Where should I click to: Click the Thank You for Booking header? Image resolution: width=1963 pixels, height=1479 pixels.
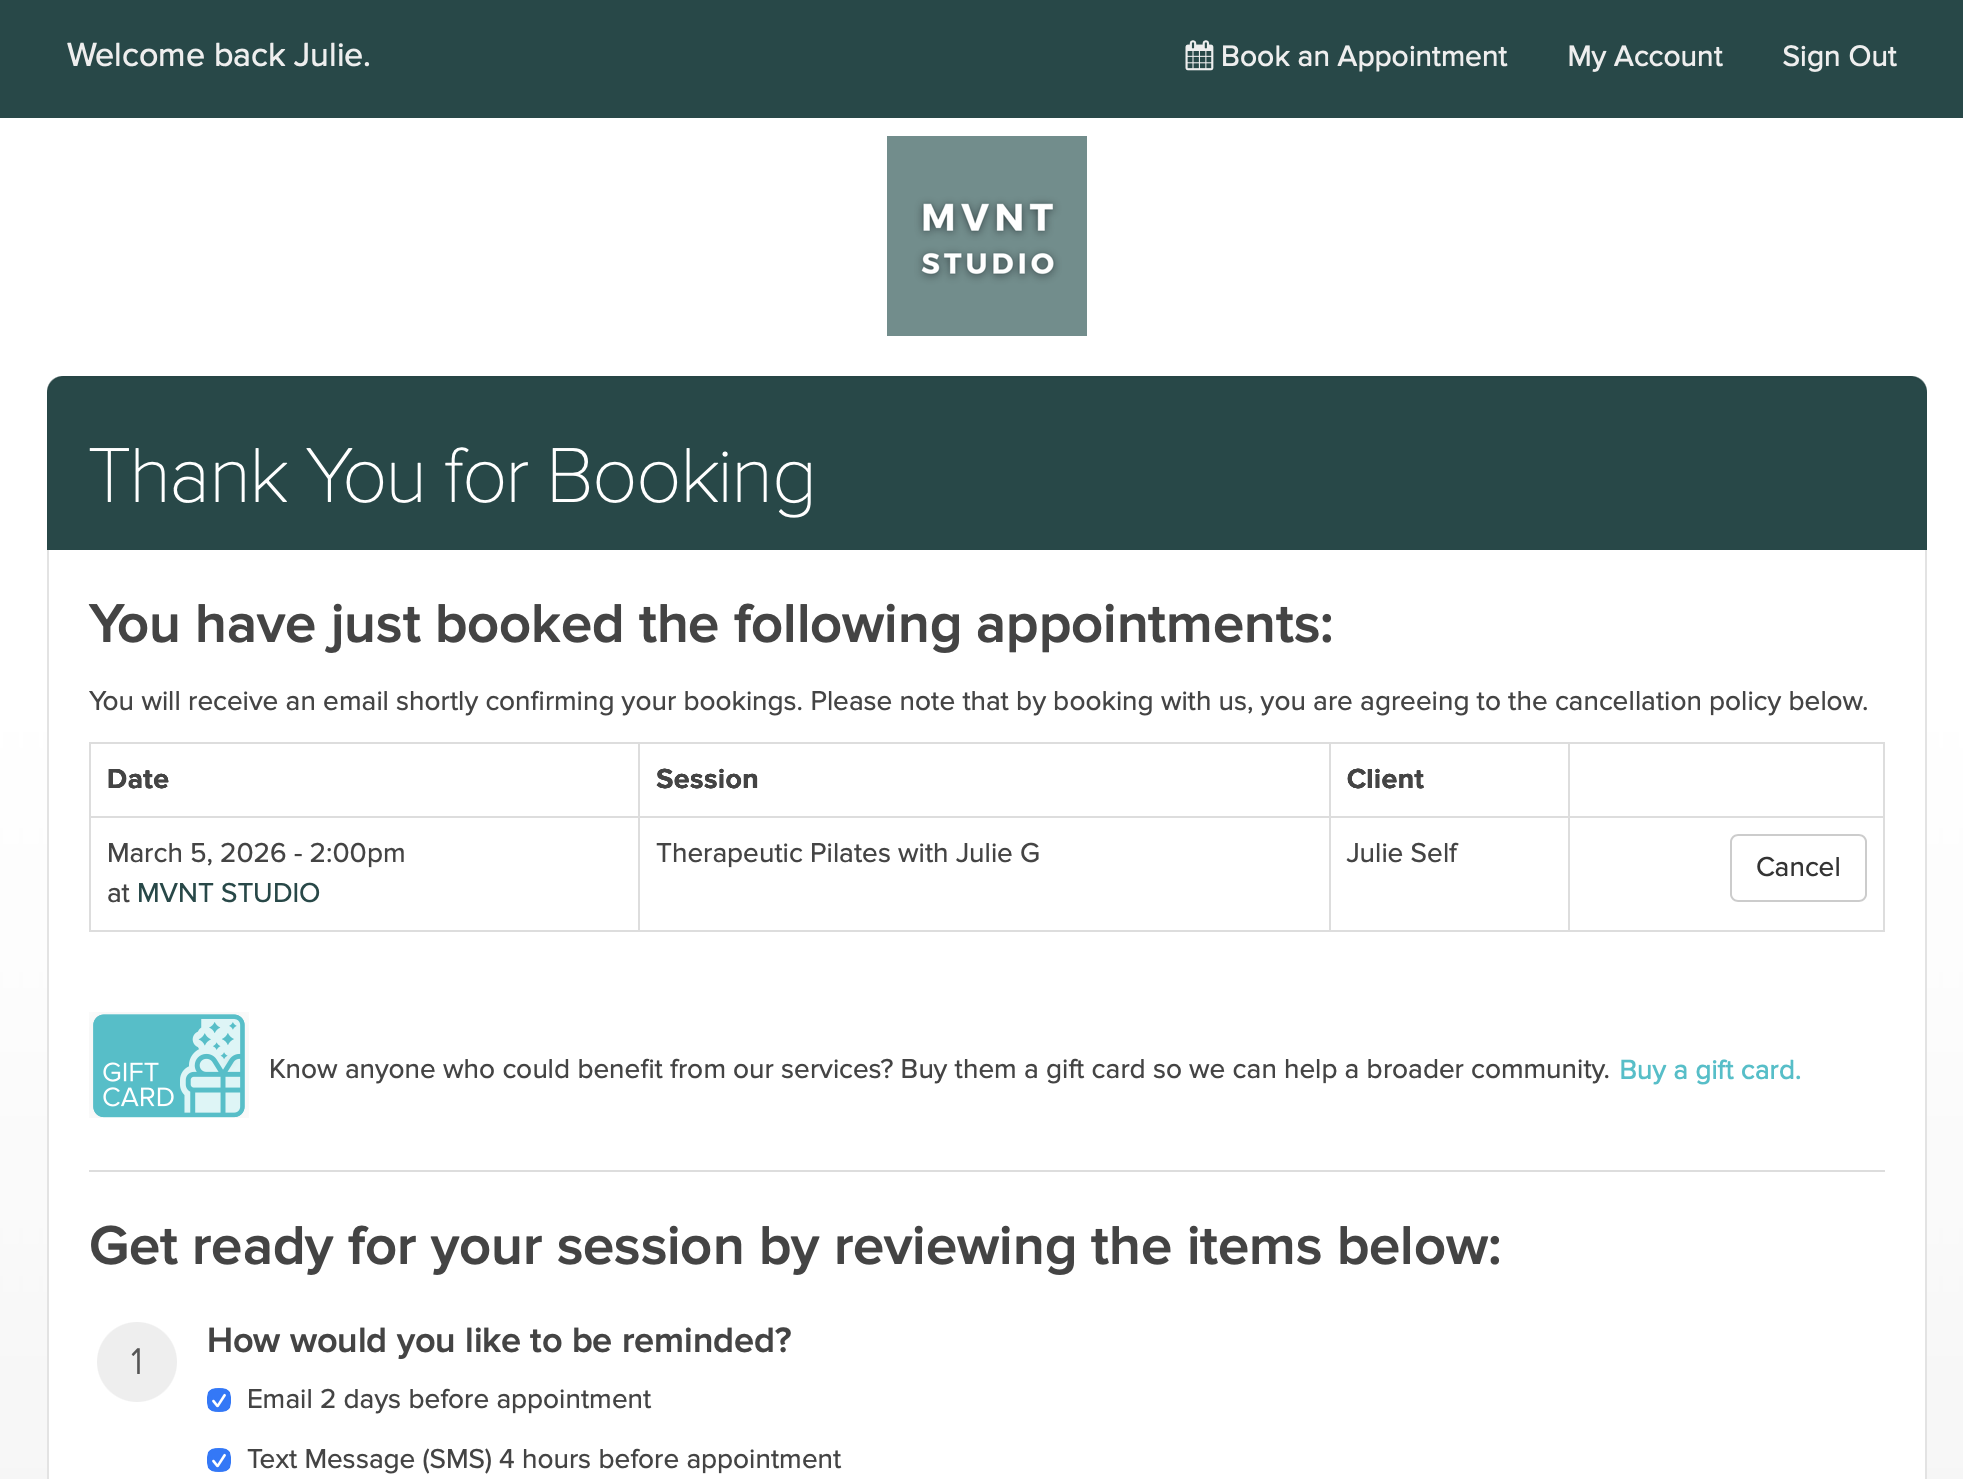click(x=452, y=476)
